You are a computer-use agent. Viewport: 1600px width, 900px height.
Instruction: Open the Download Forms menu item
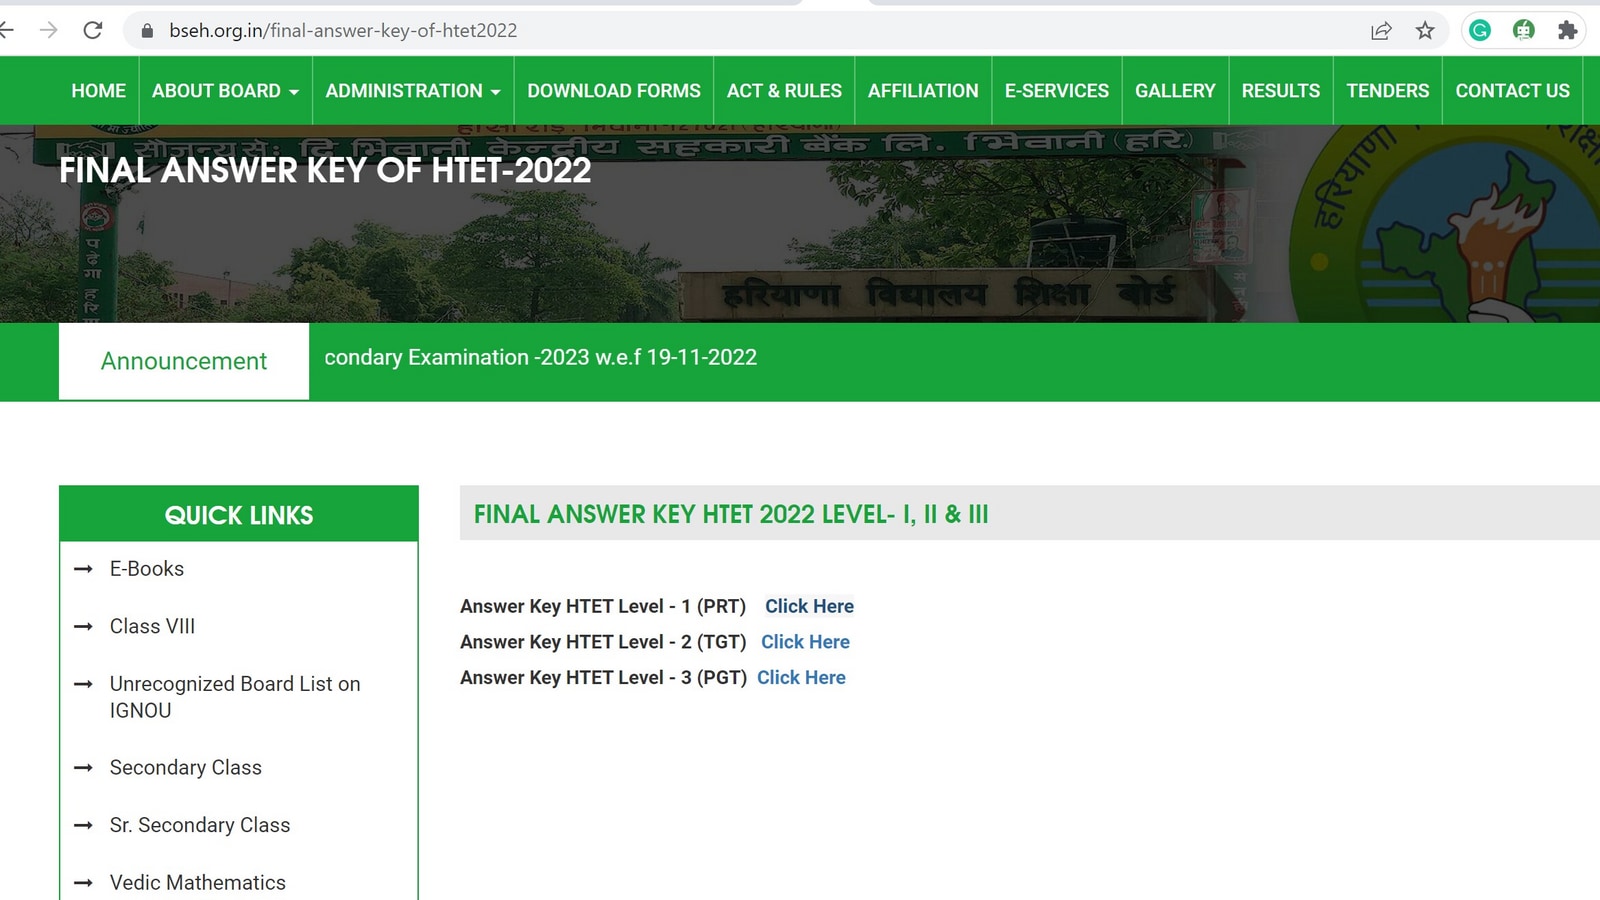coord(613,91)
